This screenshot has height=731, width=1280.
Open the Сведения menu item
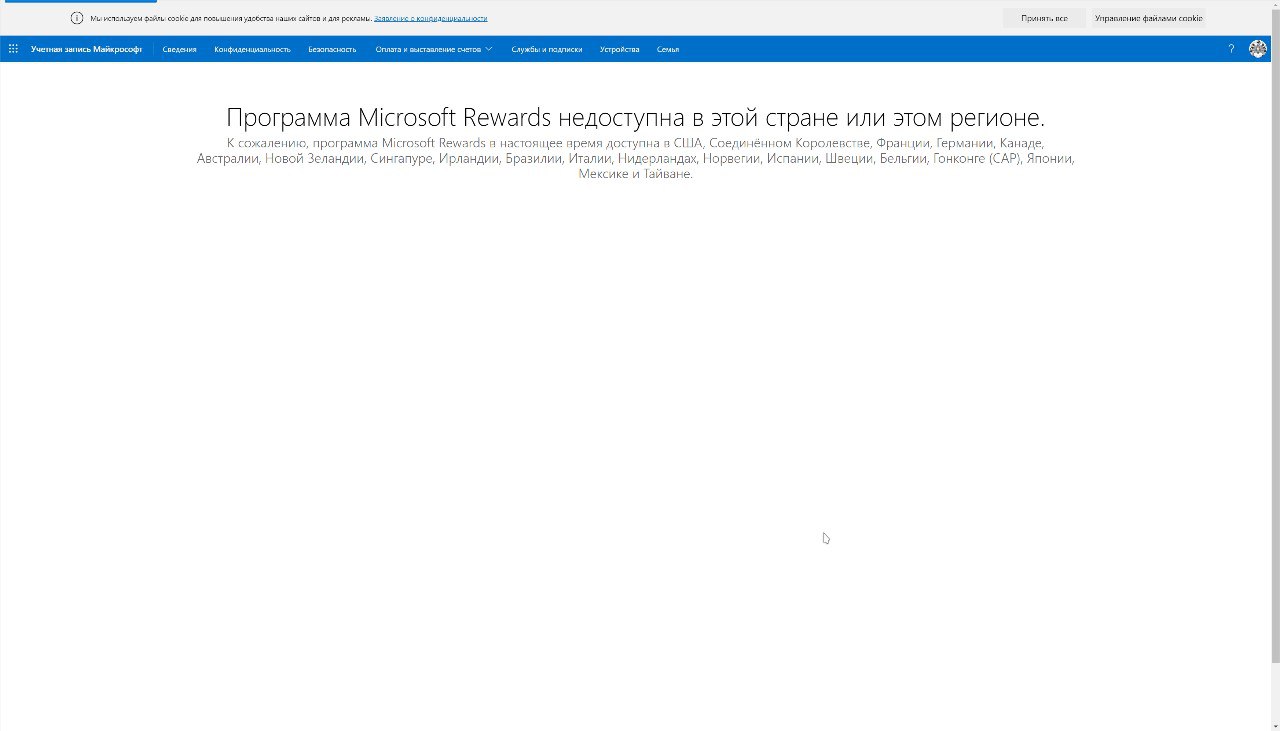(180, 49)
